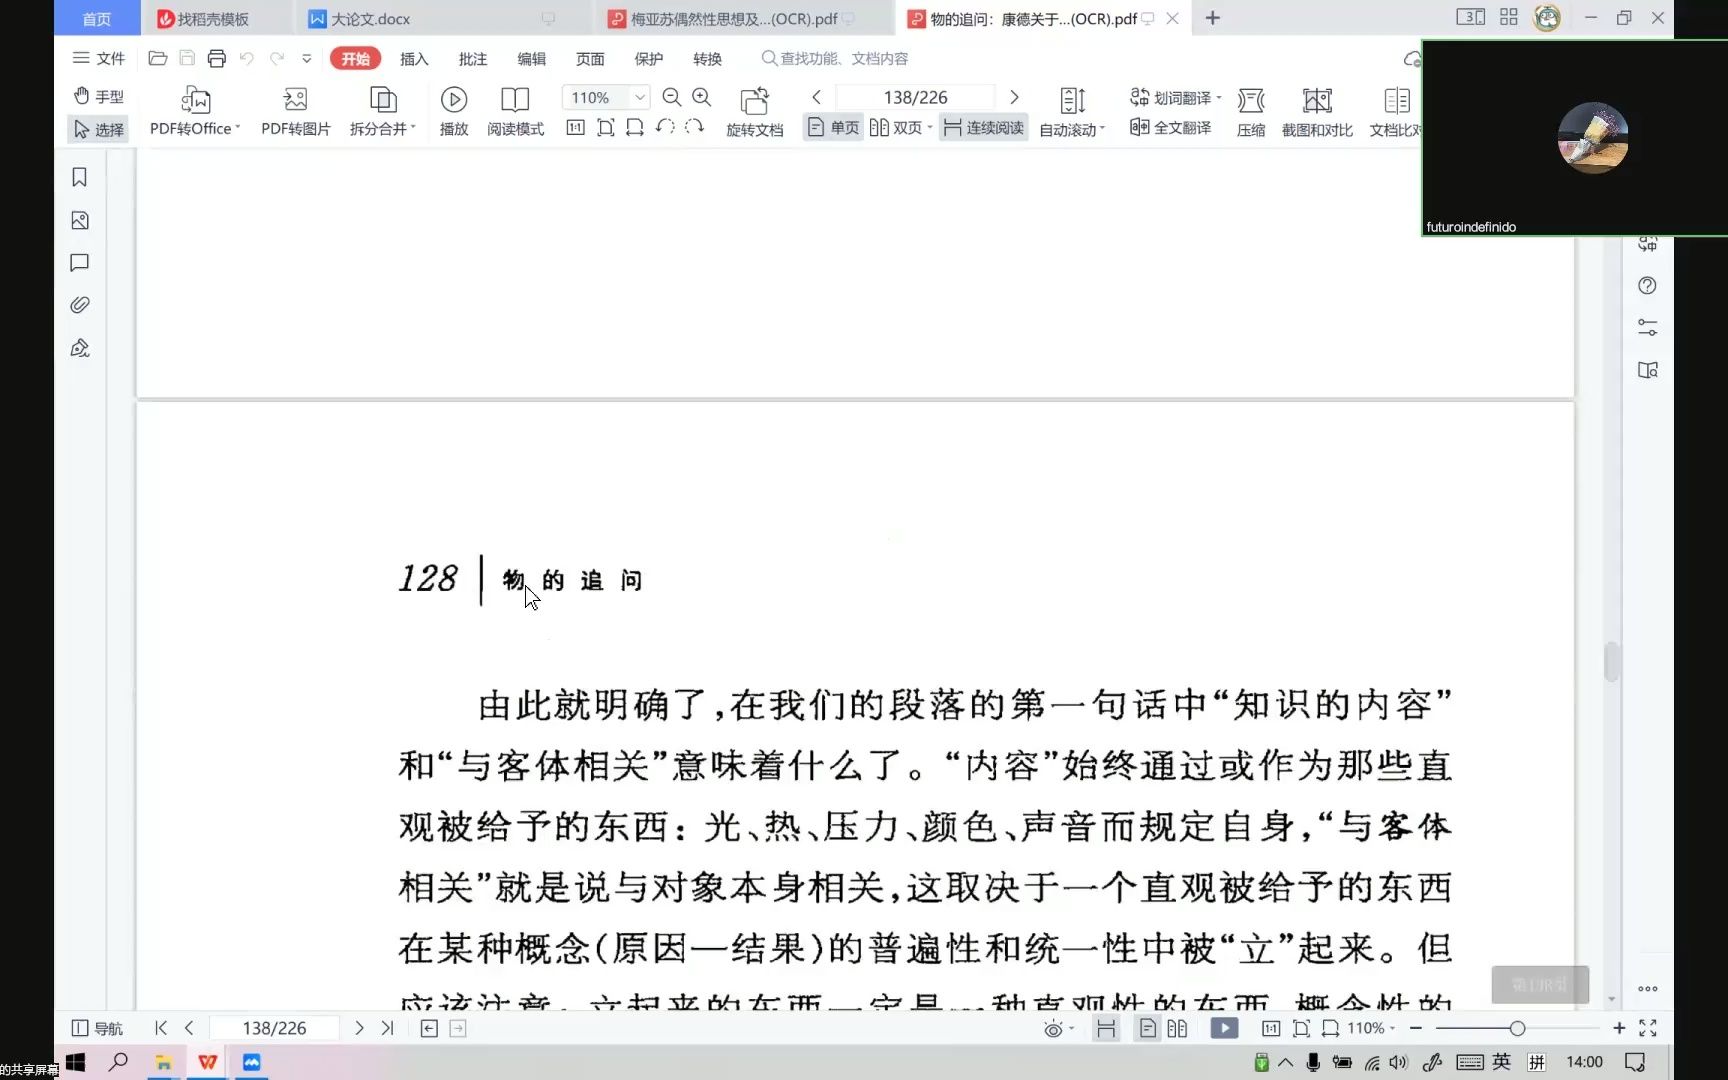Click the open file folder icon
The width and height of the screenshot is (1728, 1080).
(x=157, y=58)
